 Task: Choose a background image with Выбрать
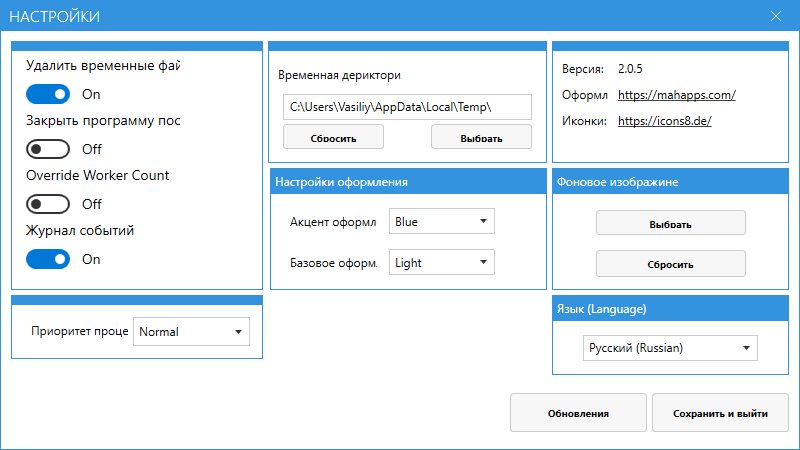pos(671,223)
